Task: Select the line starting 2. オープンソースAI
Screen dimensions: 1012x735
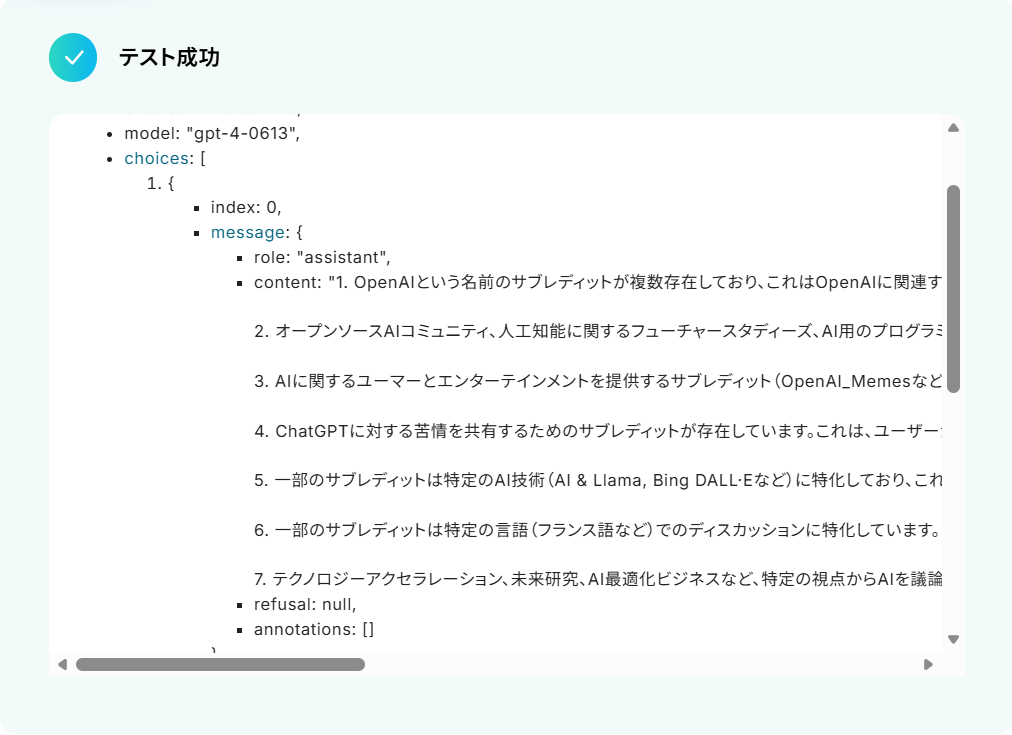Action: [x=598, y=332]
